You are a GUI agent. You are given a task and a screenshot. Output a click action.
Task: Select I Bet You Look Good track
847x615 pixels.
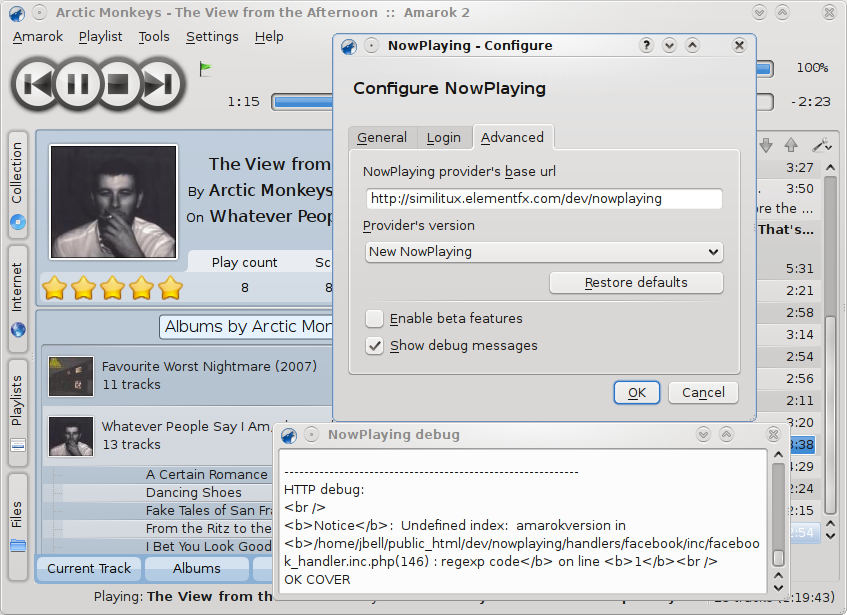tap(209, 546)
